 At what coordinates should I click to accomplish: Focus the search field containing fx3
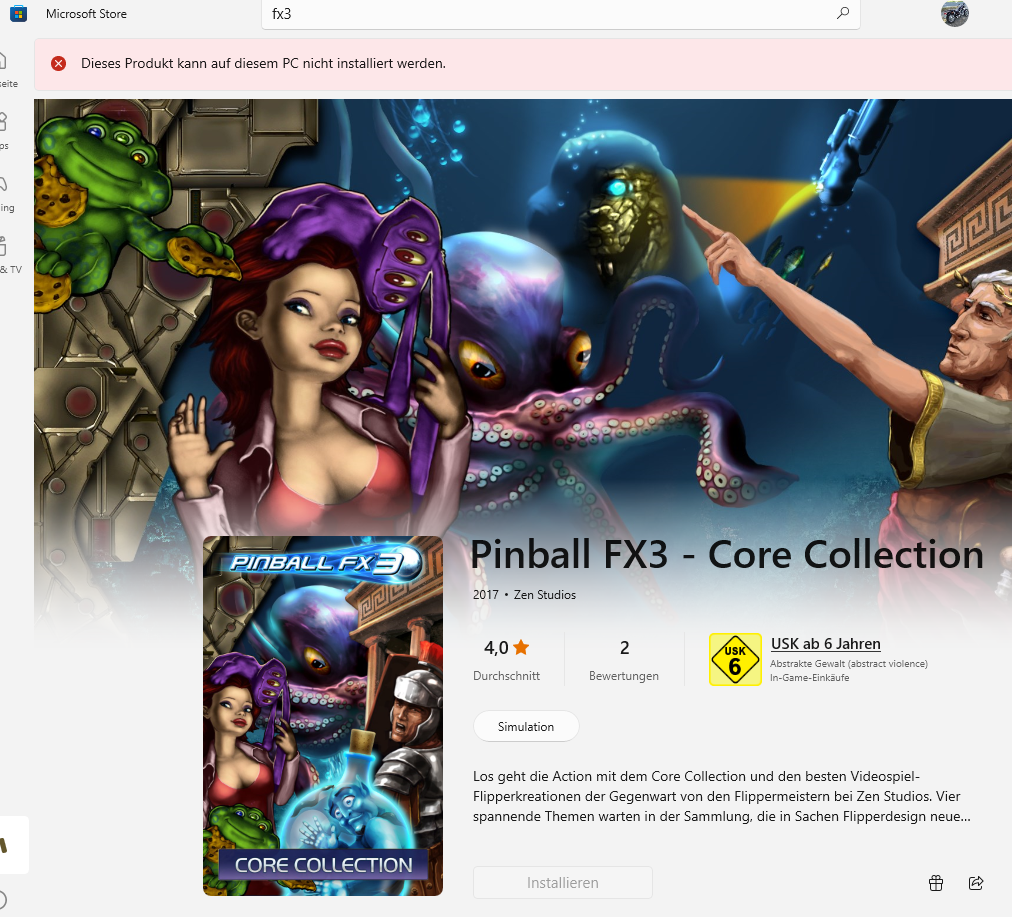pos(560,14)
